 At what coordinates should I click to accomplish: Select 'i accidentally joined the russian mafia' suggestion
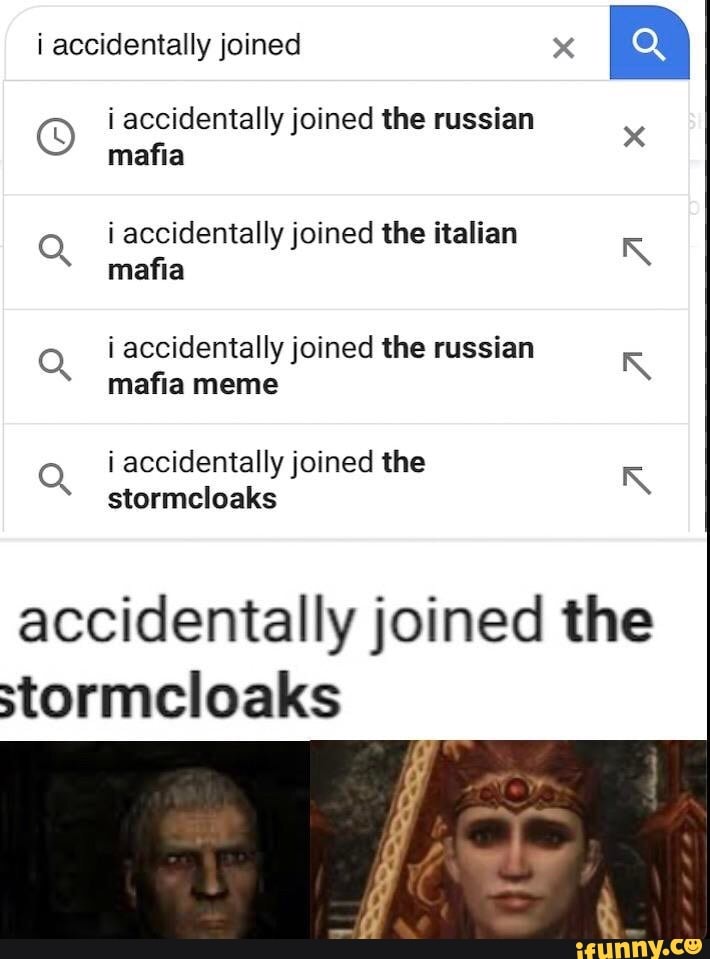coord(320,137)
